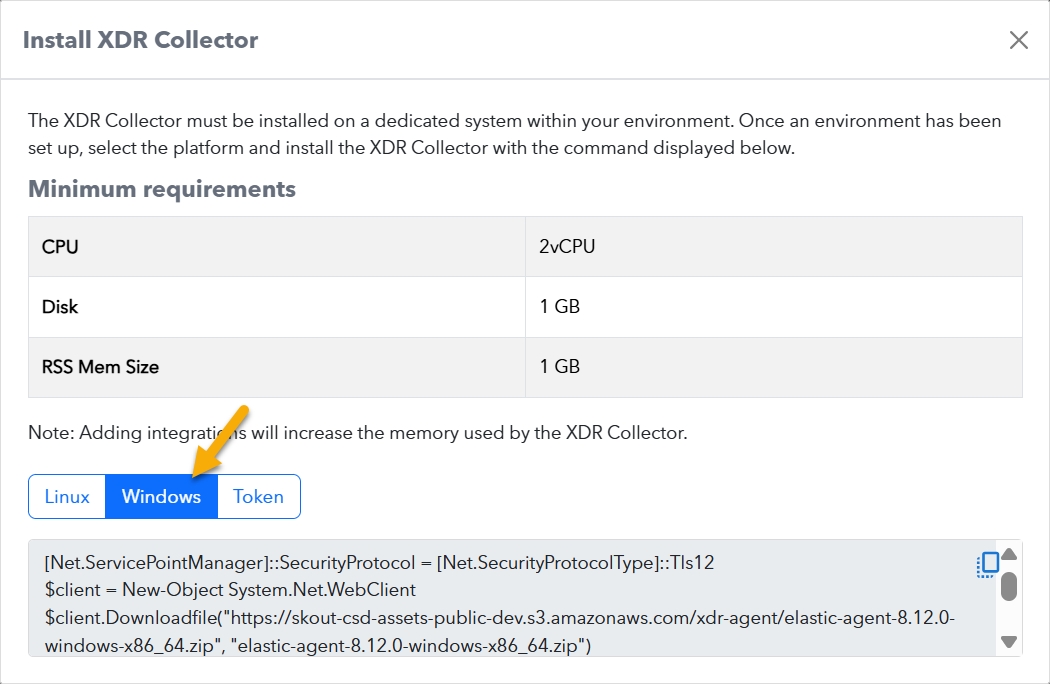The height and width of the screenshot is (684, 1050).
Task: Select the RSS Mem Size row label
Action: (100, 367)
